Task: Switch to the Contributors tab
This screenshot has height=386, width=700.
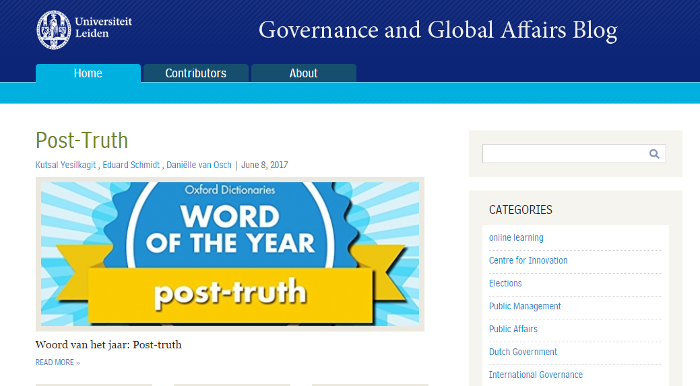Action: 196,73
